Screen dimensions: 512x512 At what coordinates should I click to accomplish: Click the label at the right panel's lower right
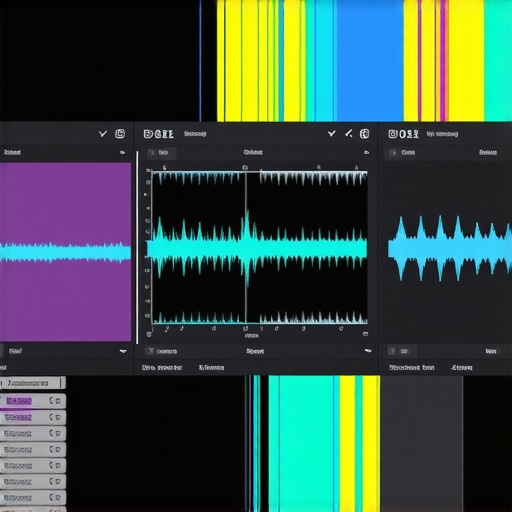pyautogui.click(x=491, y=351)
